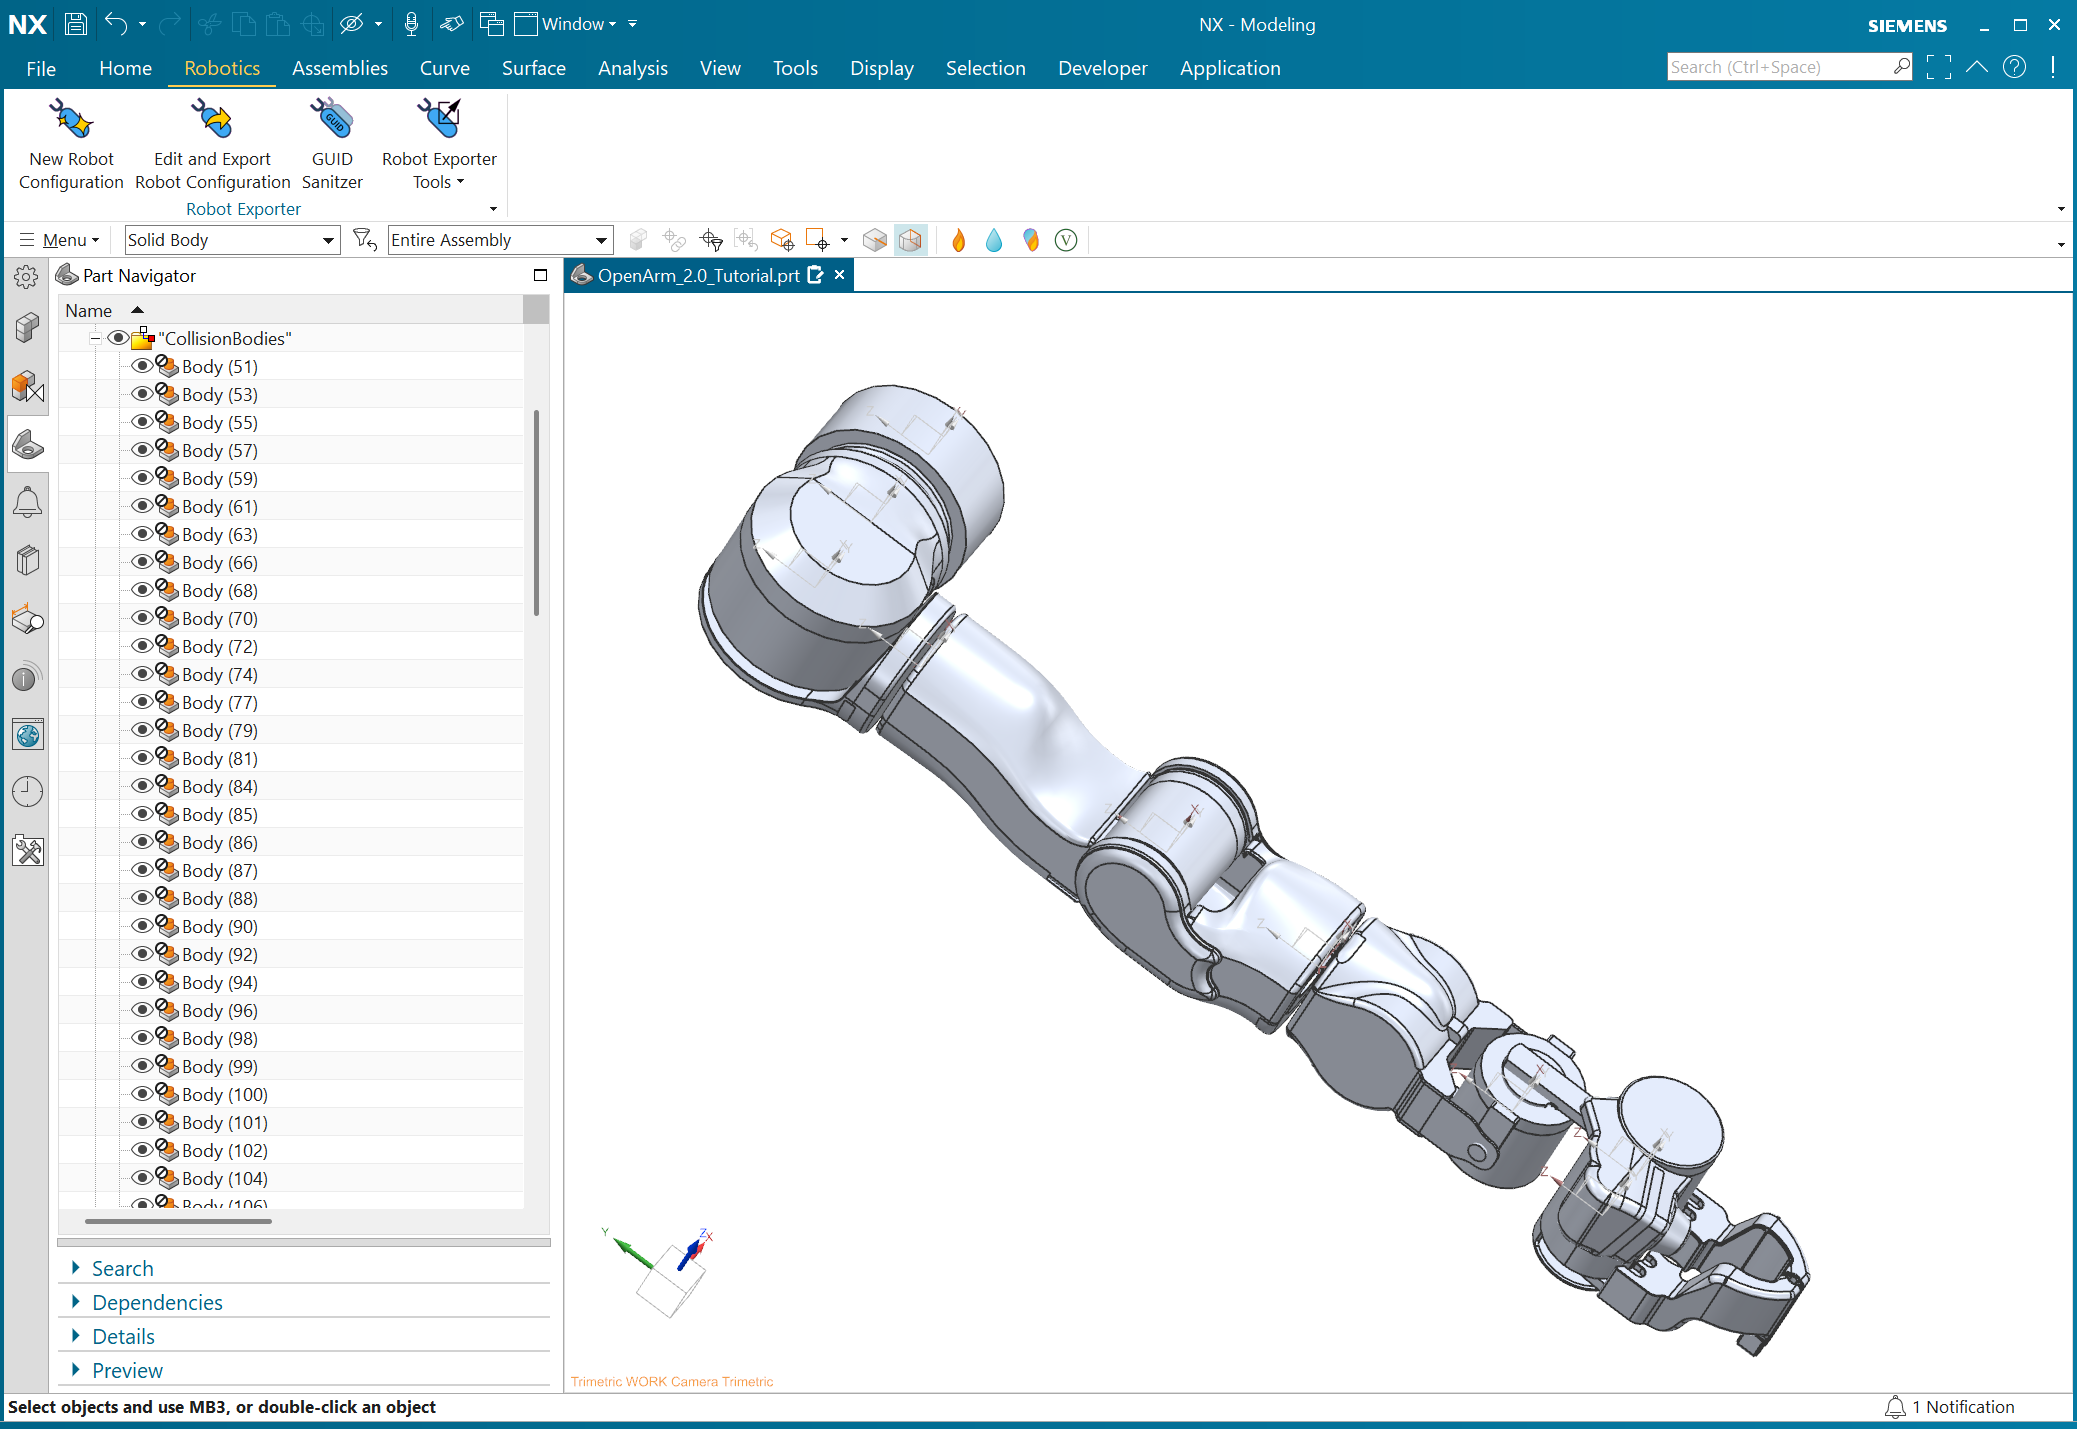
Task: Toggle visibility of Body (88)
Action: click(x=142, y=898)
